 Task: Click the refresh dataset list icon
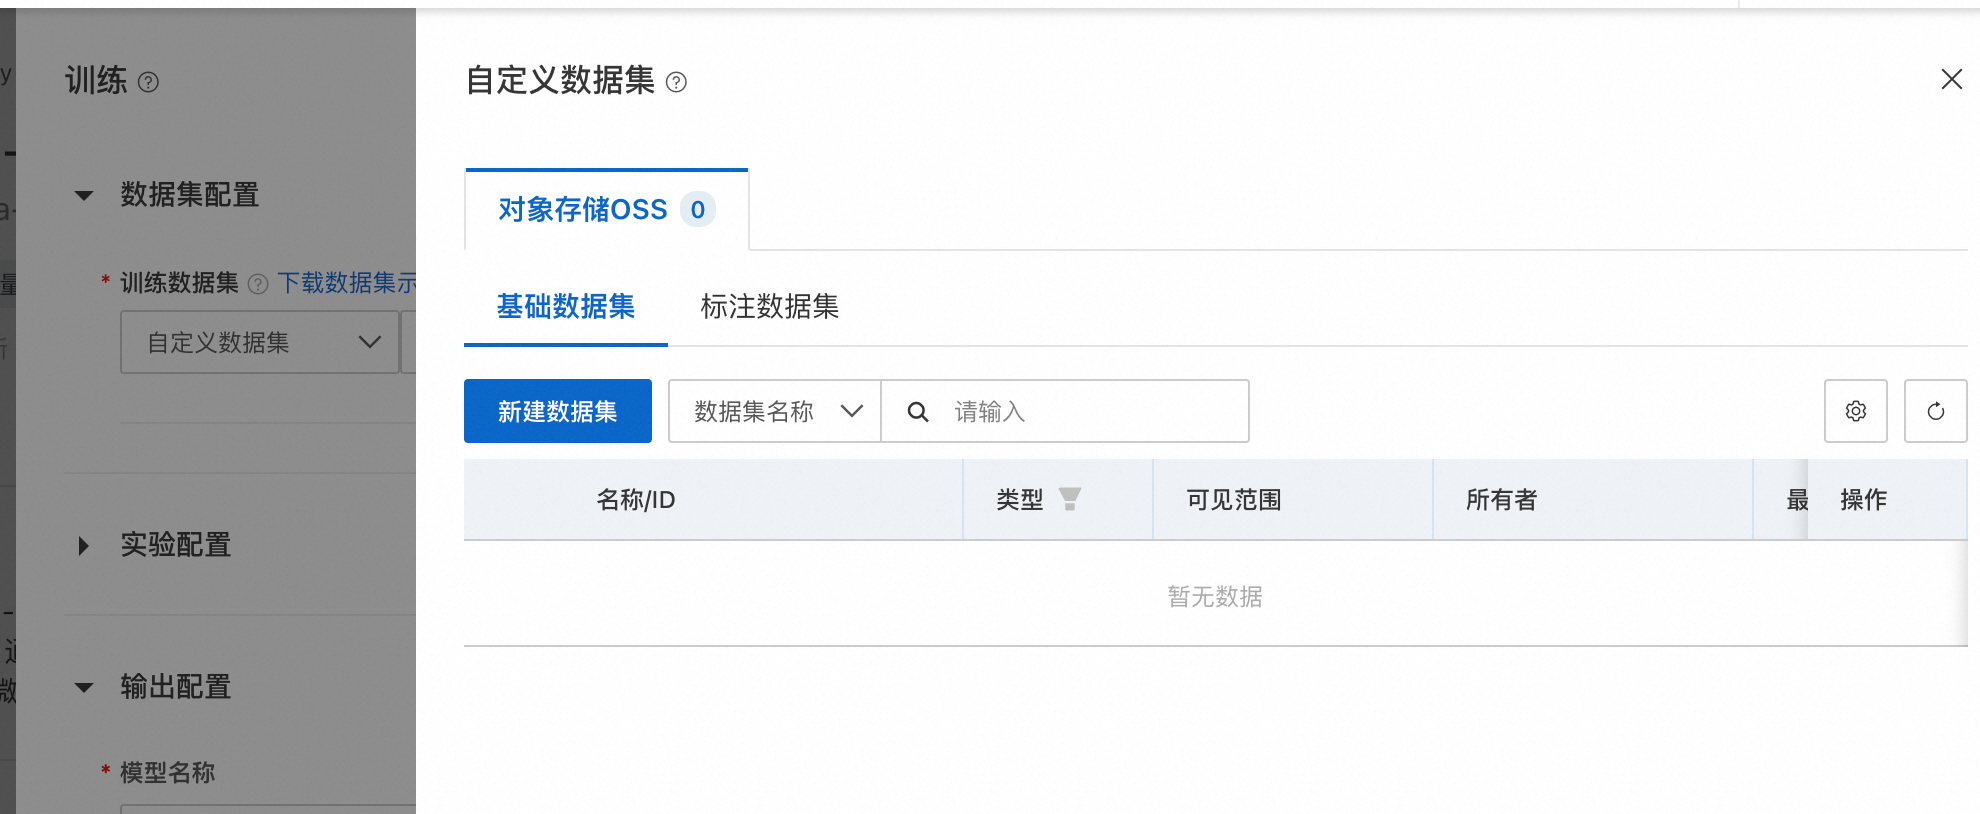coord(1935,411)
